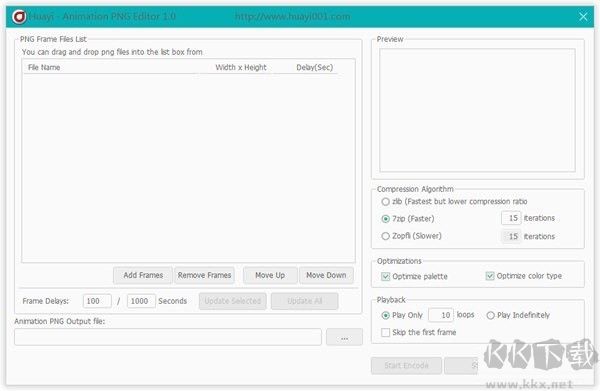This screenshot has height=391, width=600.
Task: Close the Animation PNG Editor window
Action: [583, 17]
